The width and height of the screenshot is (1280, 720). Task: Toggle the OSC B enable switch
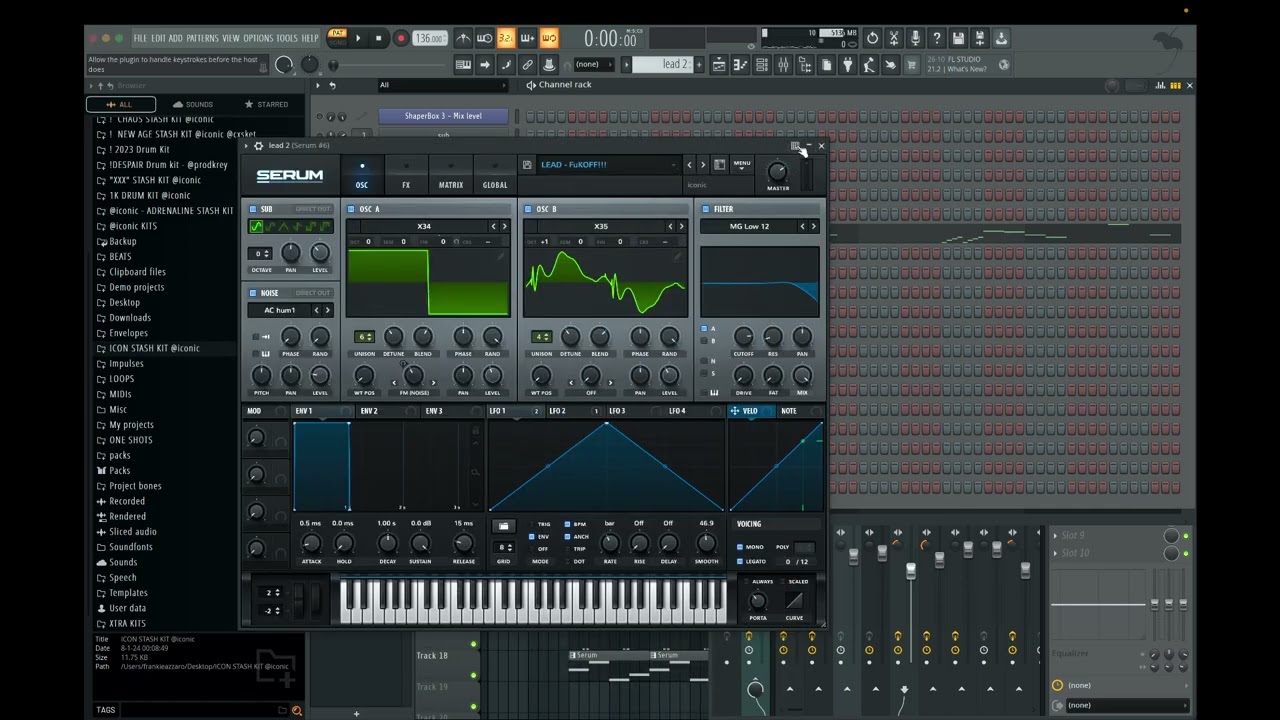point(527,209)
